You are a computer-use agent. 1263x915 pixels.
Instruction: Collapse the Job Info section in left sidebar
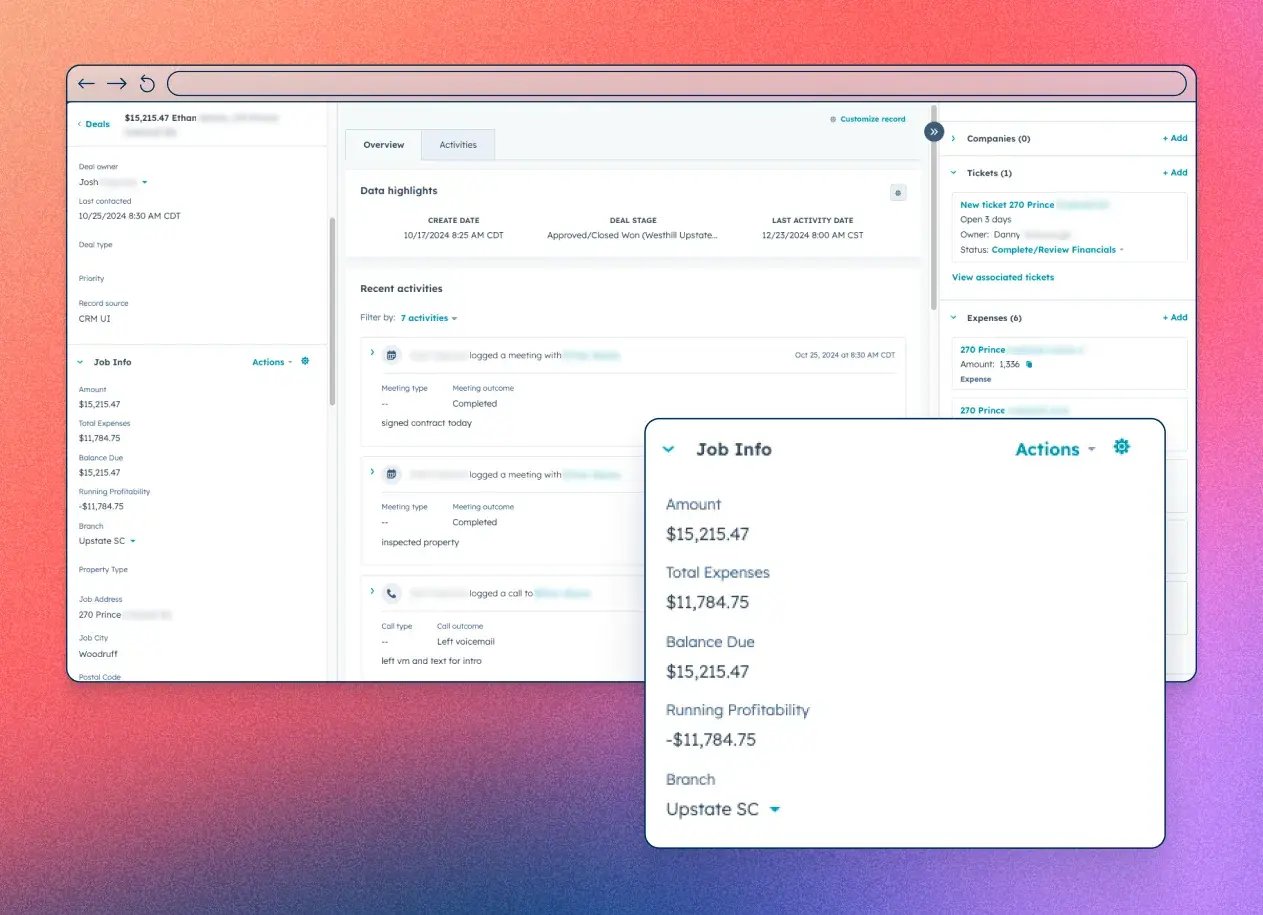81,362
